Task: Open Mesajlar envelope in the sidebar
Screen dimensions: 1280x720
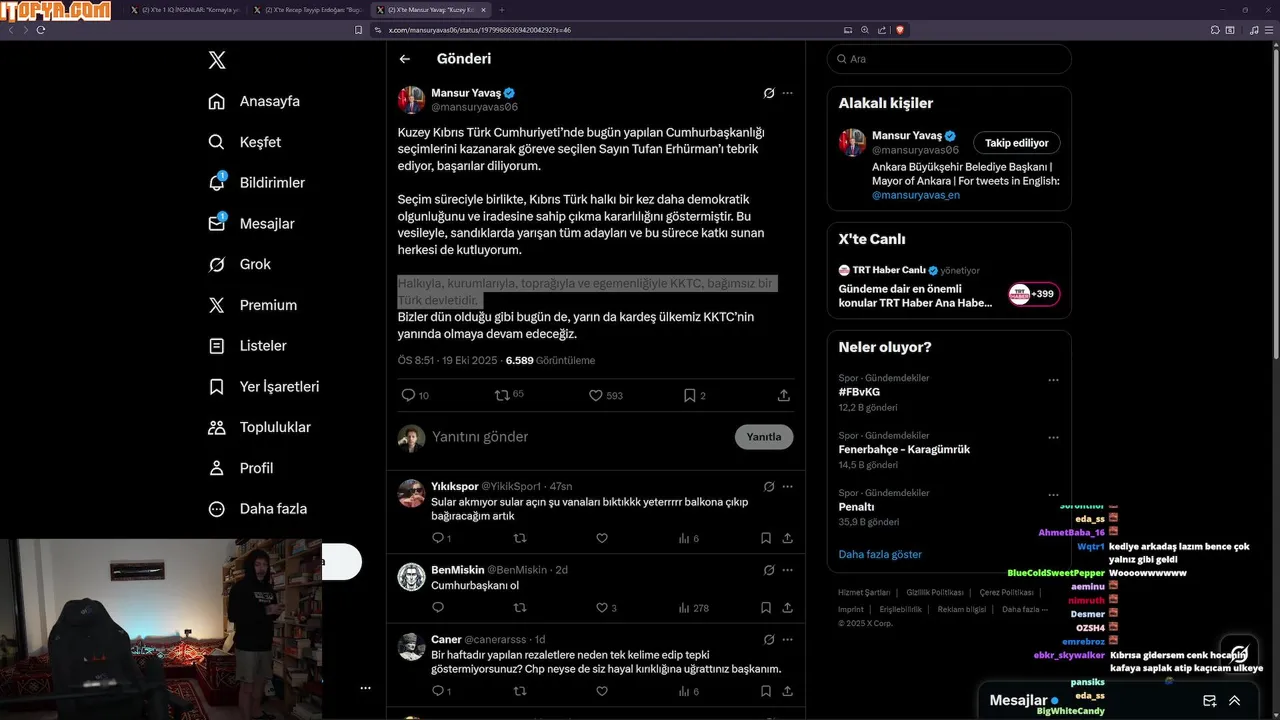Action: [x=217, y=223]
